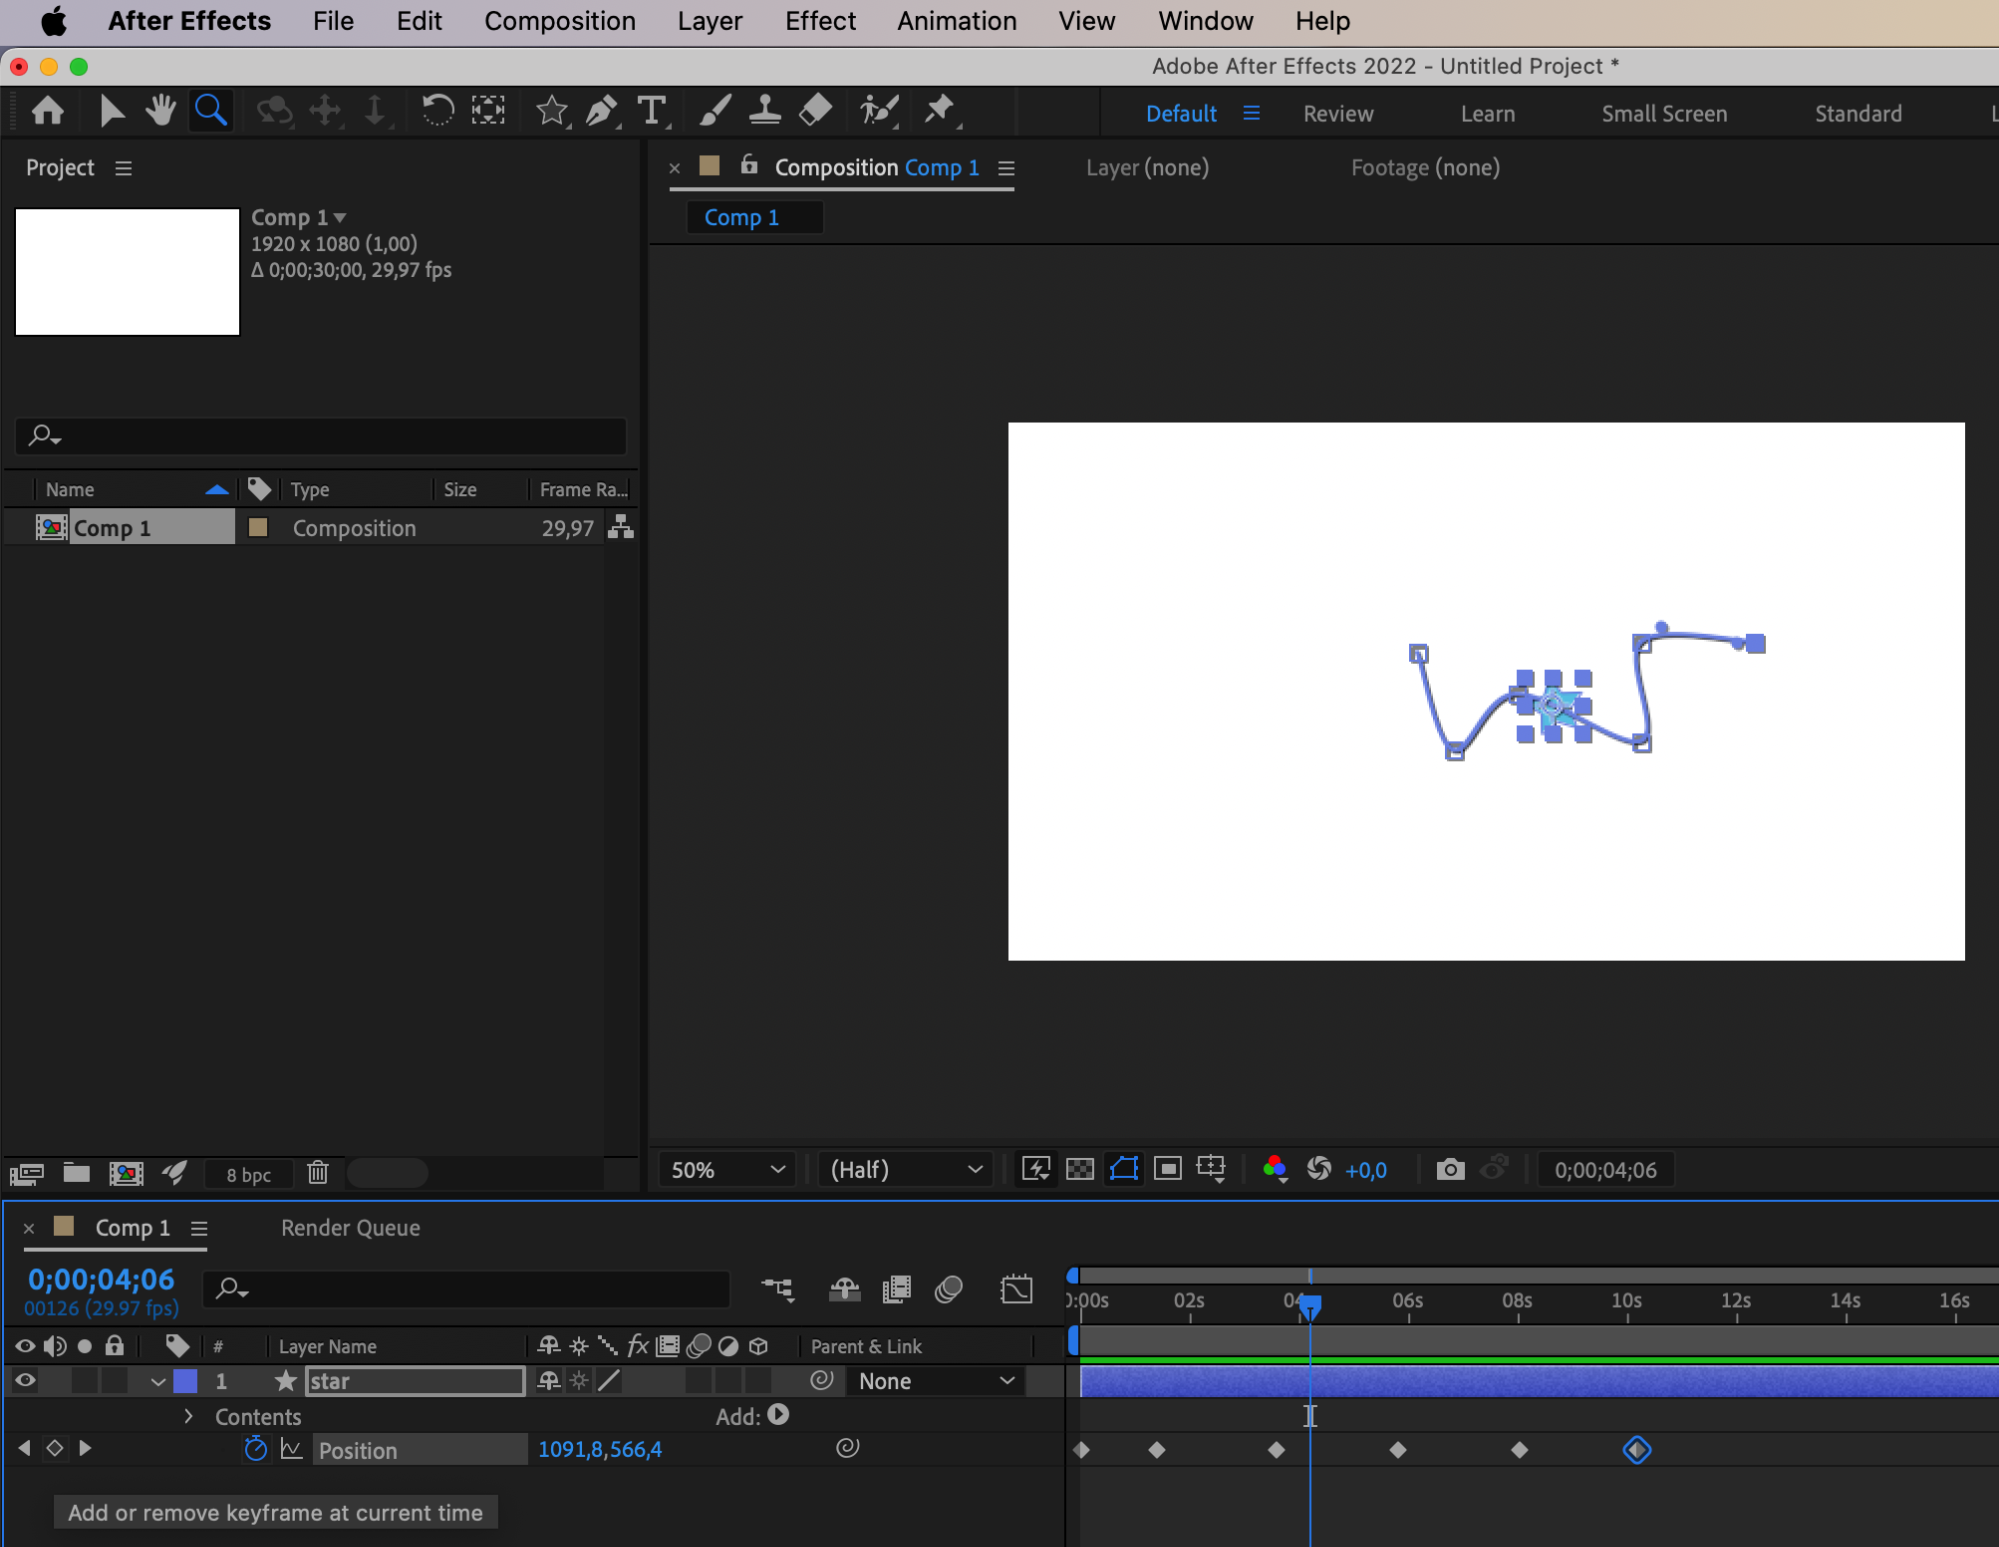Click trash icon in Project panel
Viewport: 1999px width, 1547px height.
318,1173
